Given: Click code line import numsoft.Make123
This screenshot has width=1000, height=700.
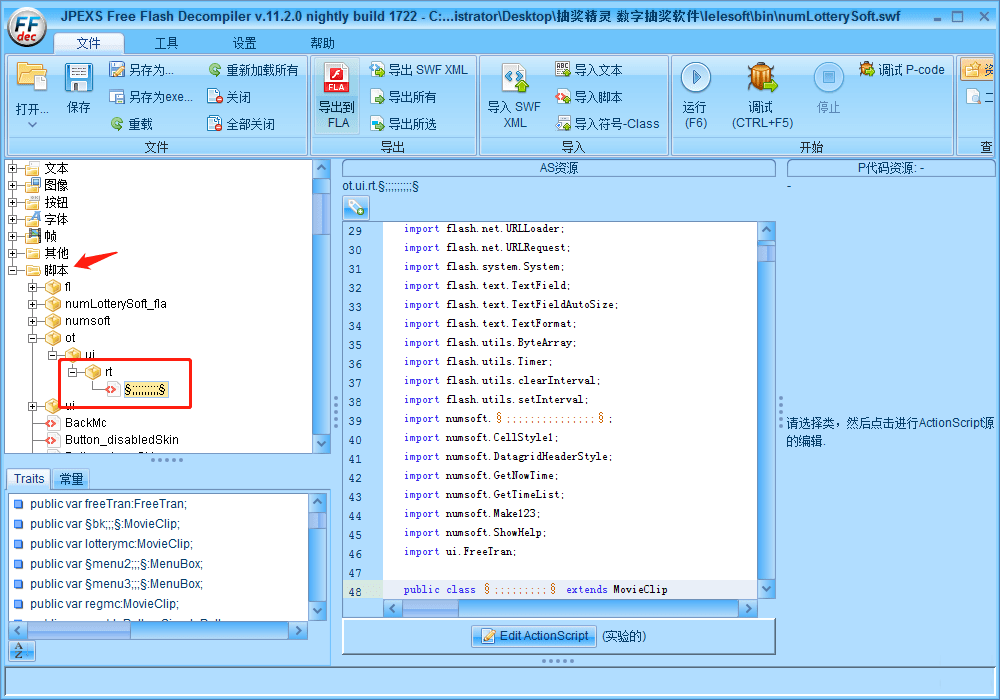Looking at the screenshot, I should (x=472, y=513).
